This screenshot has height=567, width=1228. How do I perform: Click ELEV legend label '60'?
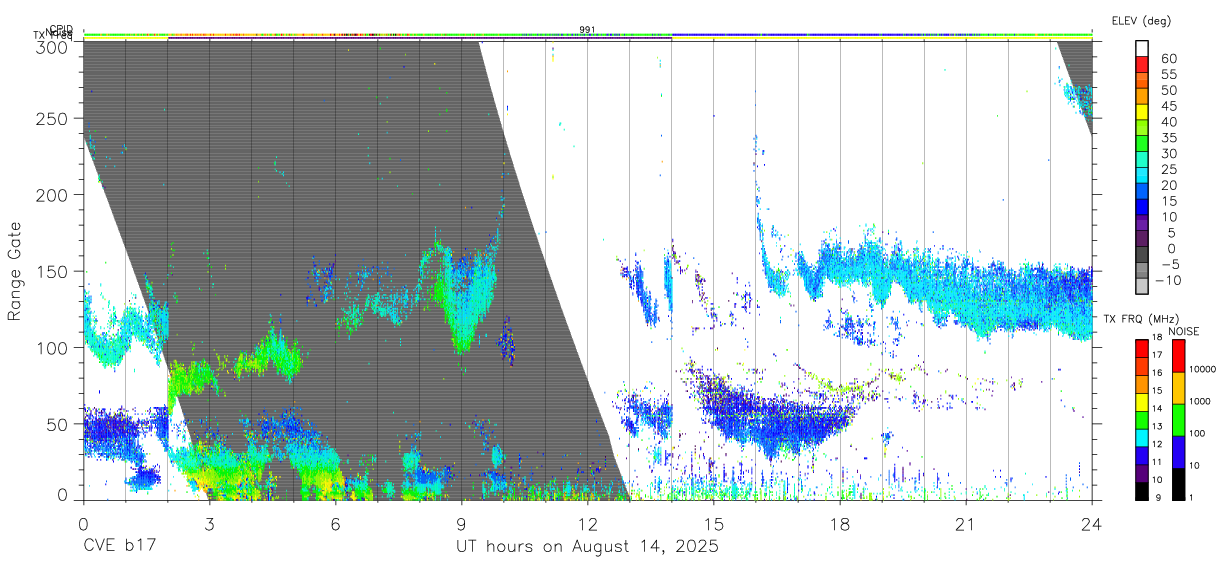[1167, 59]
